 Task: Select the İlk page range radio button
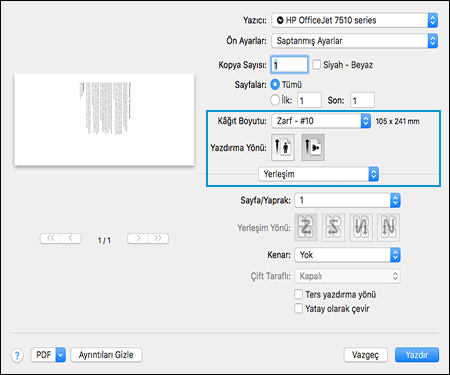point(275,100)
